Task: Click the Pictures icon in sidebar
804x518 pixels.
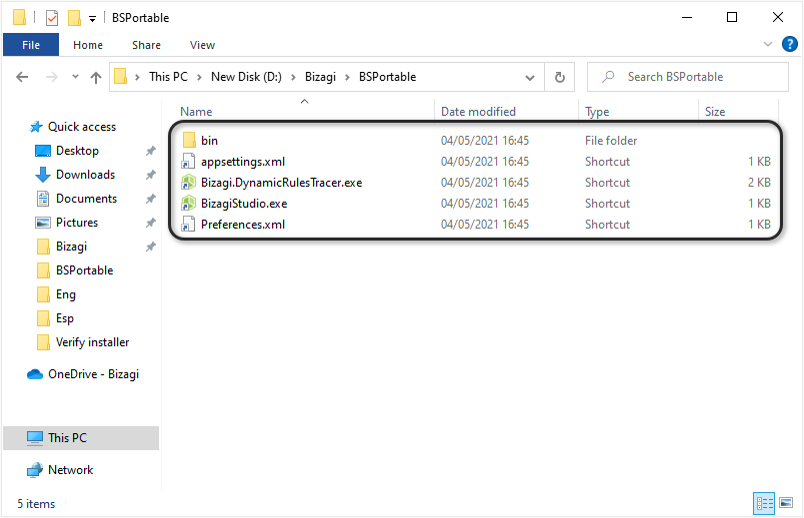Action: 43,223
